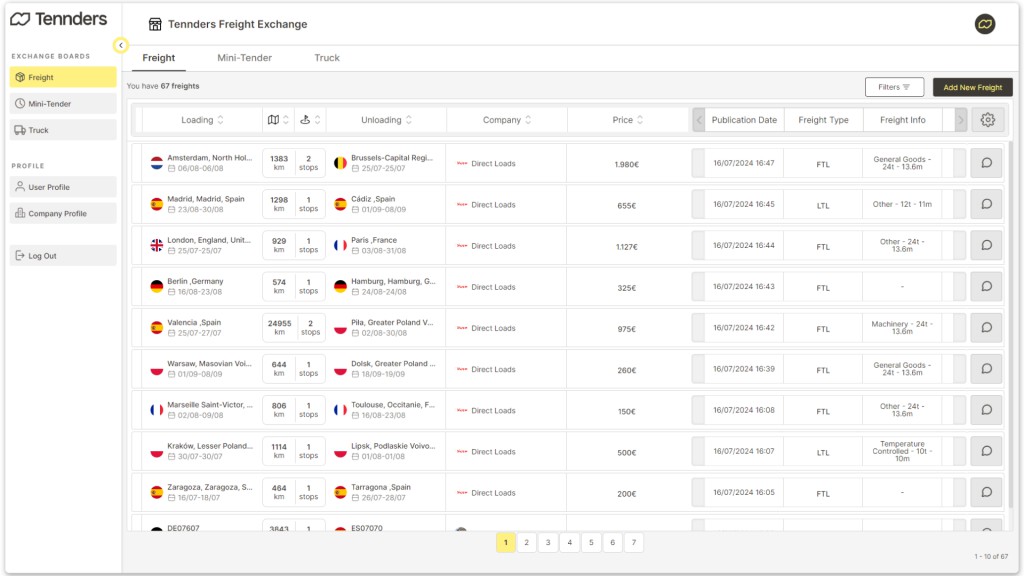Click Add New Freight button

[x=972, y=87]
